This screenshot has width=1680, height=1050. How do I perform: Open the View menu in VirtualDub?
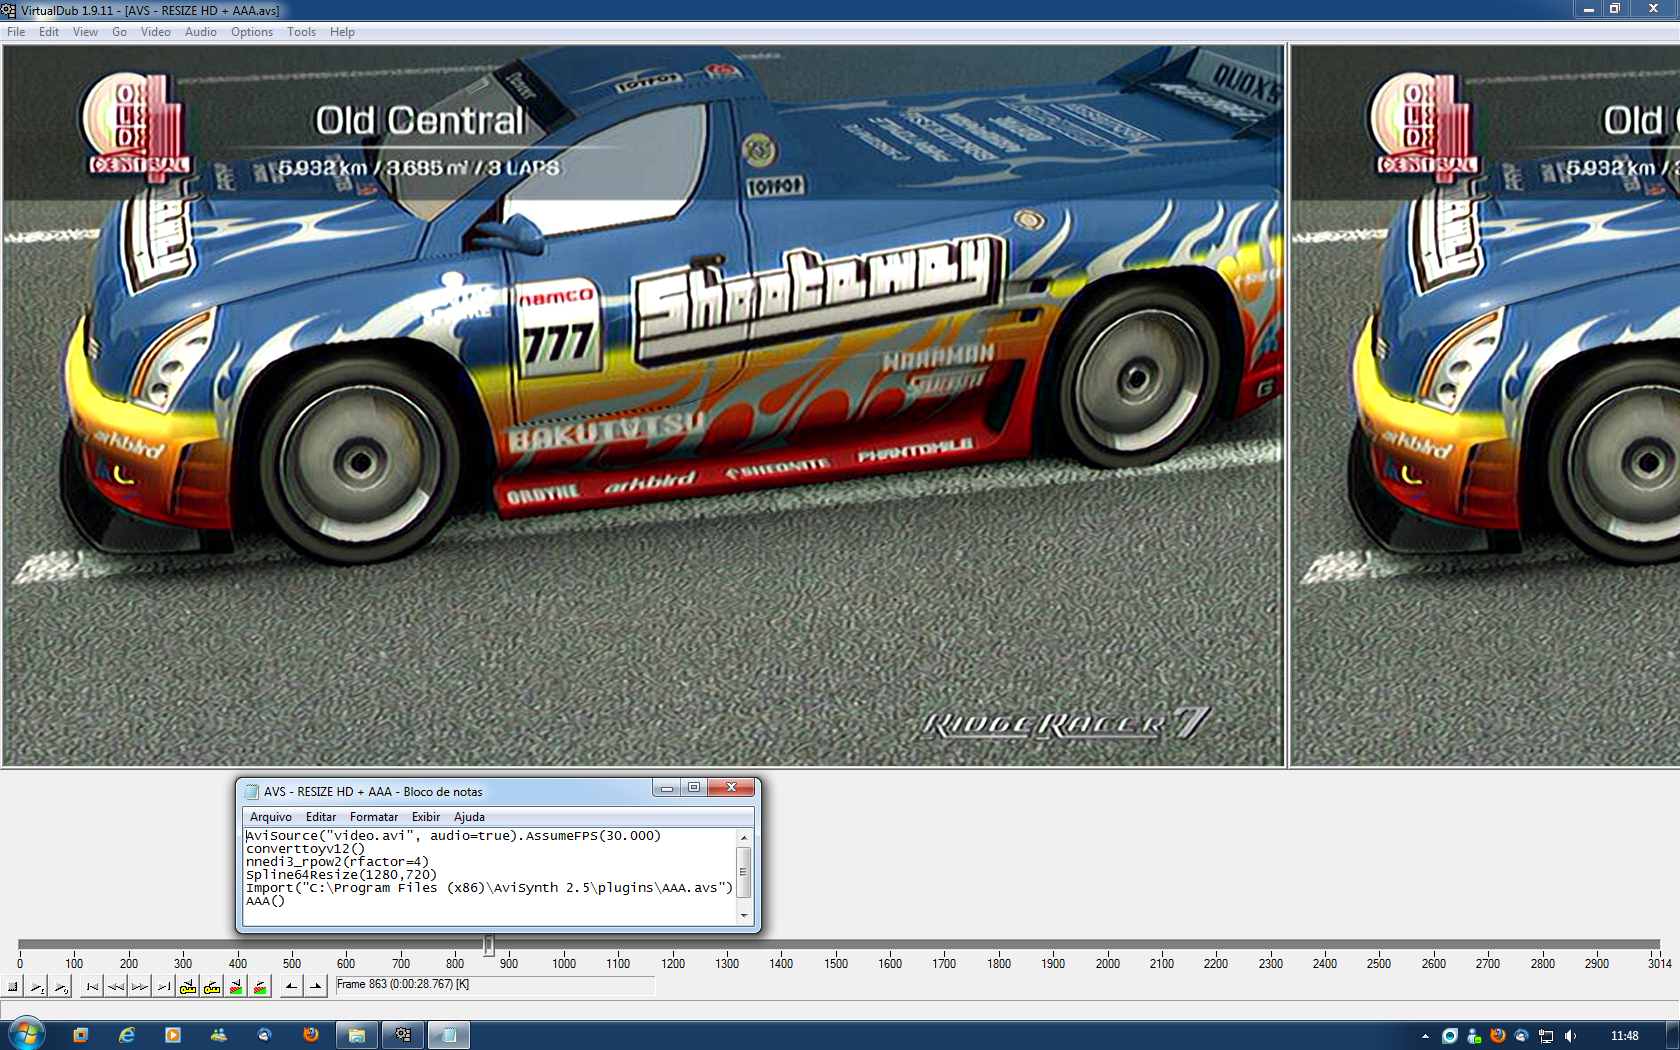click(x=85, y=32)
